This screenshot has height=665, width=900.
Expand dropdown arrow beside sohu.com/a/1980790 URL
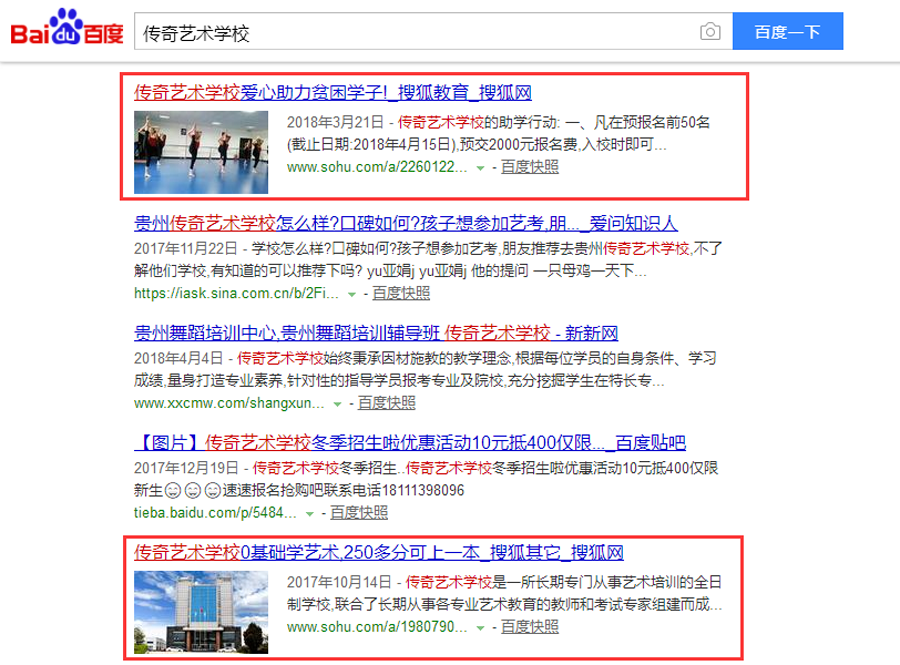click(x=480, y=628)
